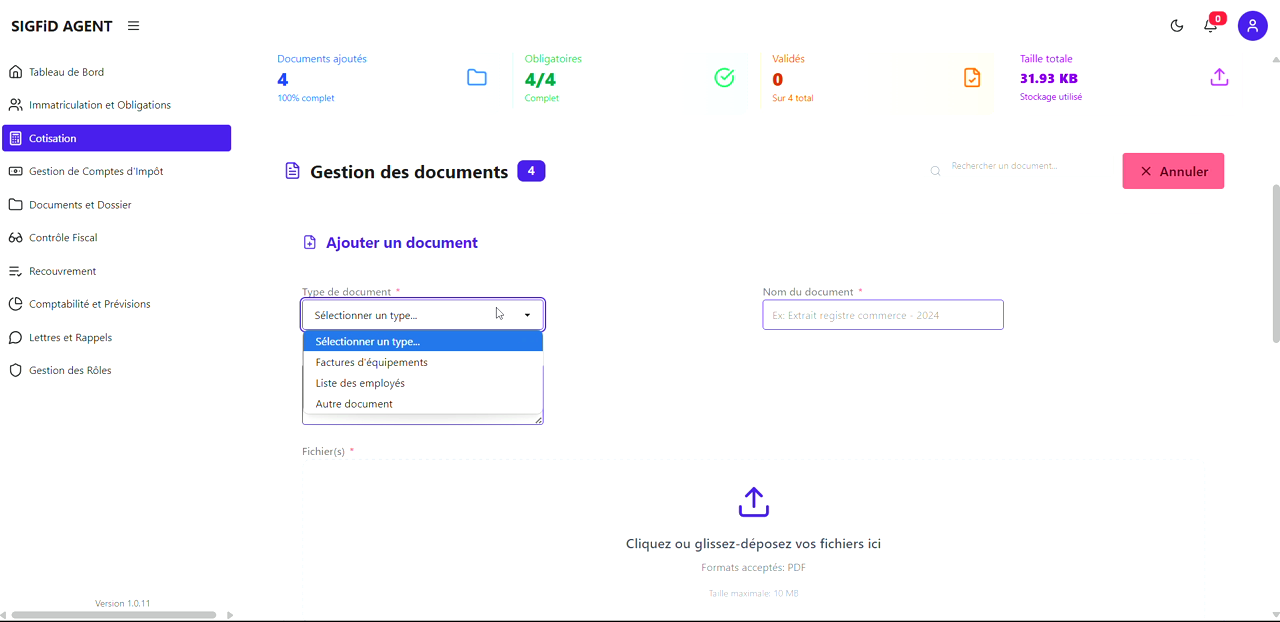Click the orange document icon near Validés

coord(971,77)
